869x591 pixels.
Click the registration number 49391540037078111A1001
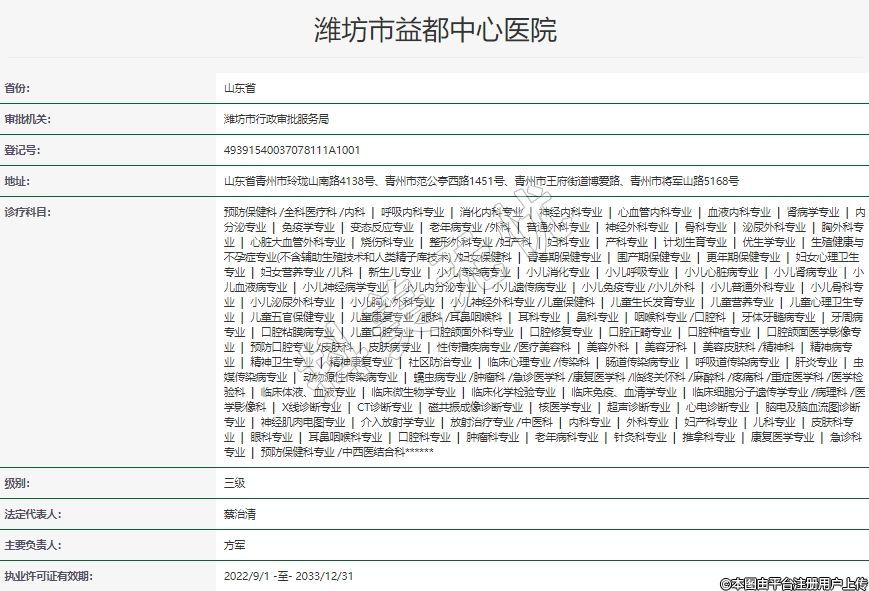point(292,150)
